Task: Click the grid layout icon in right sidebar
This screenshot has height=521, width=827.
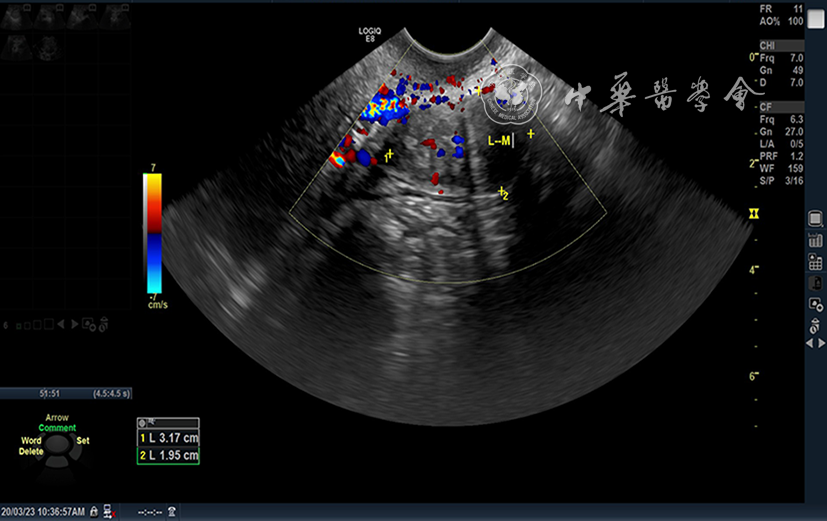Action: coord(815,262)
